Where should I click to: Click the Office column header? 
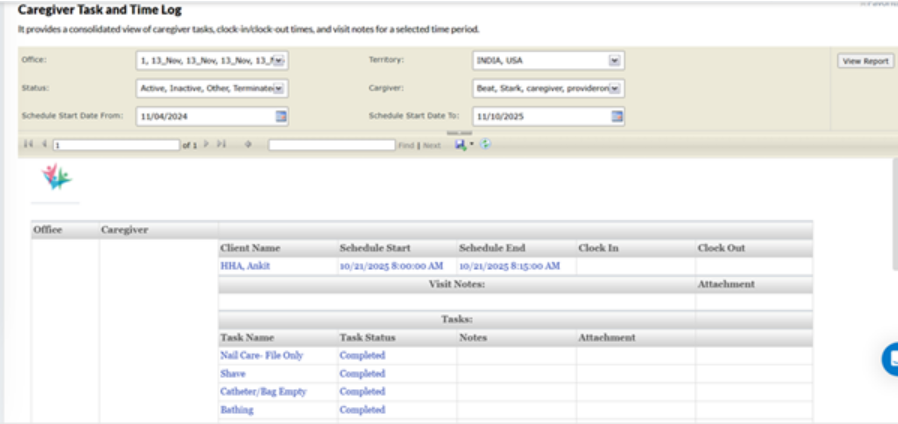[x=48, y=230]
